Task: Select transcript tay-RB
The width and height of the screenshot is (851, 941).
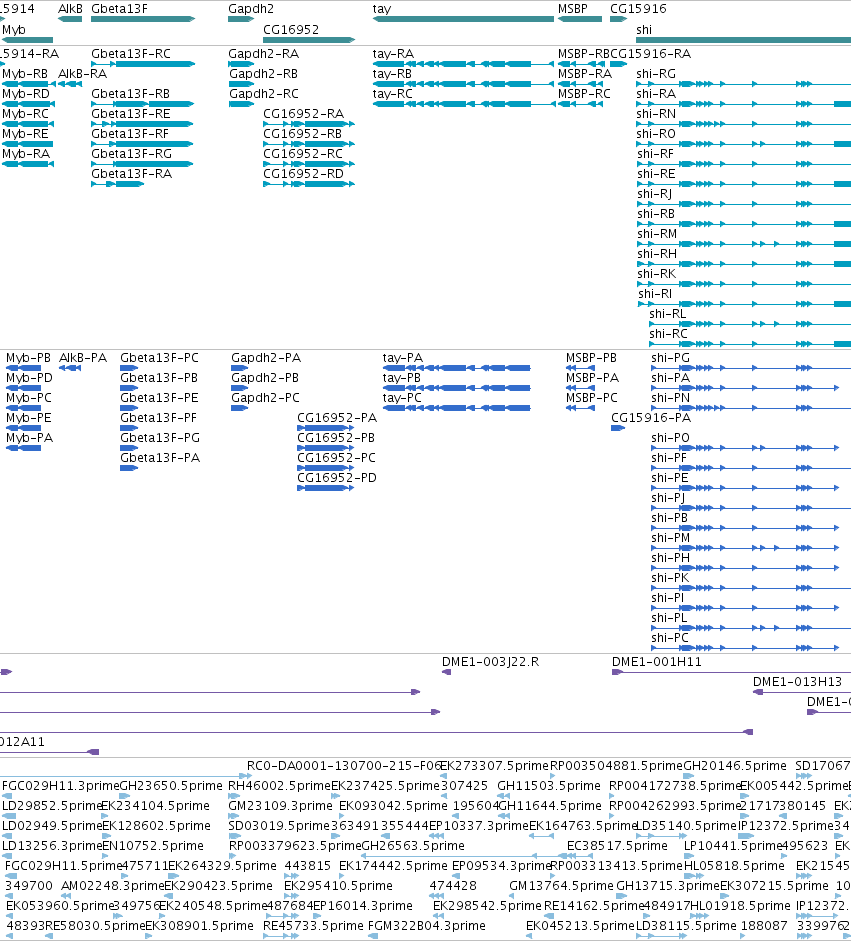Action: tap(463, 84)
